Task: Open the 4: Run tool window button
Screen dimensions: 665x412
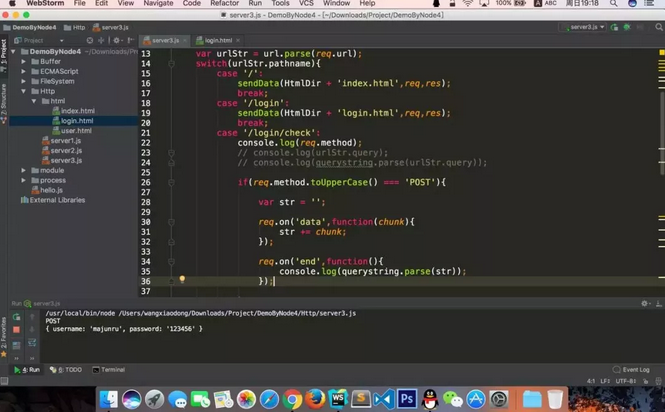Action: [x=27, y=370]
